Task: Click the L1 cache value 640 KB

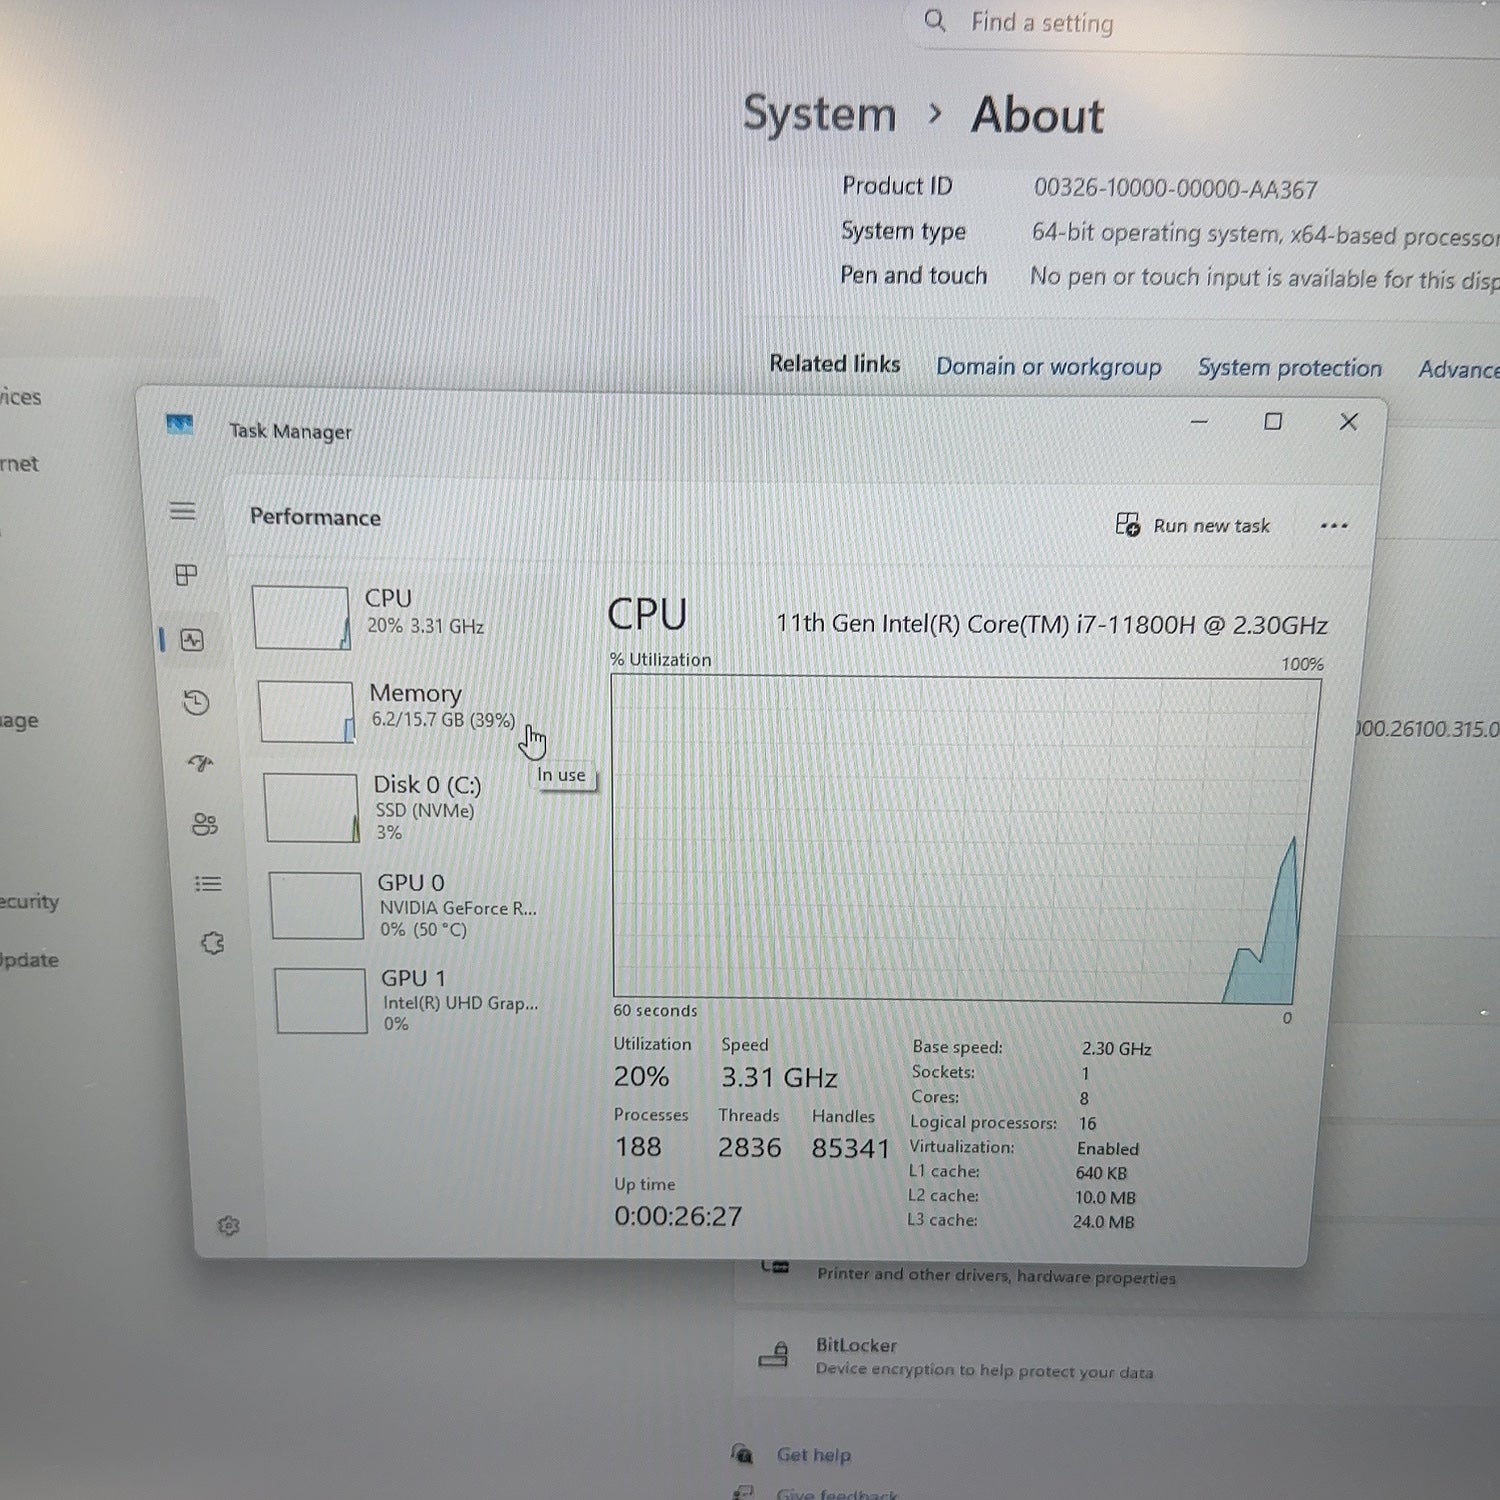Action: (x=1101, y=1173)
